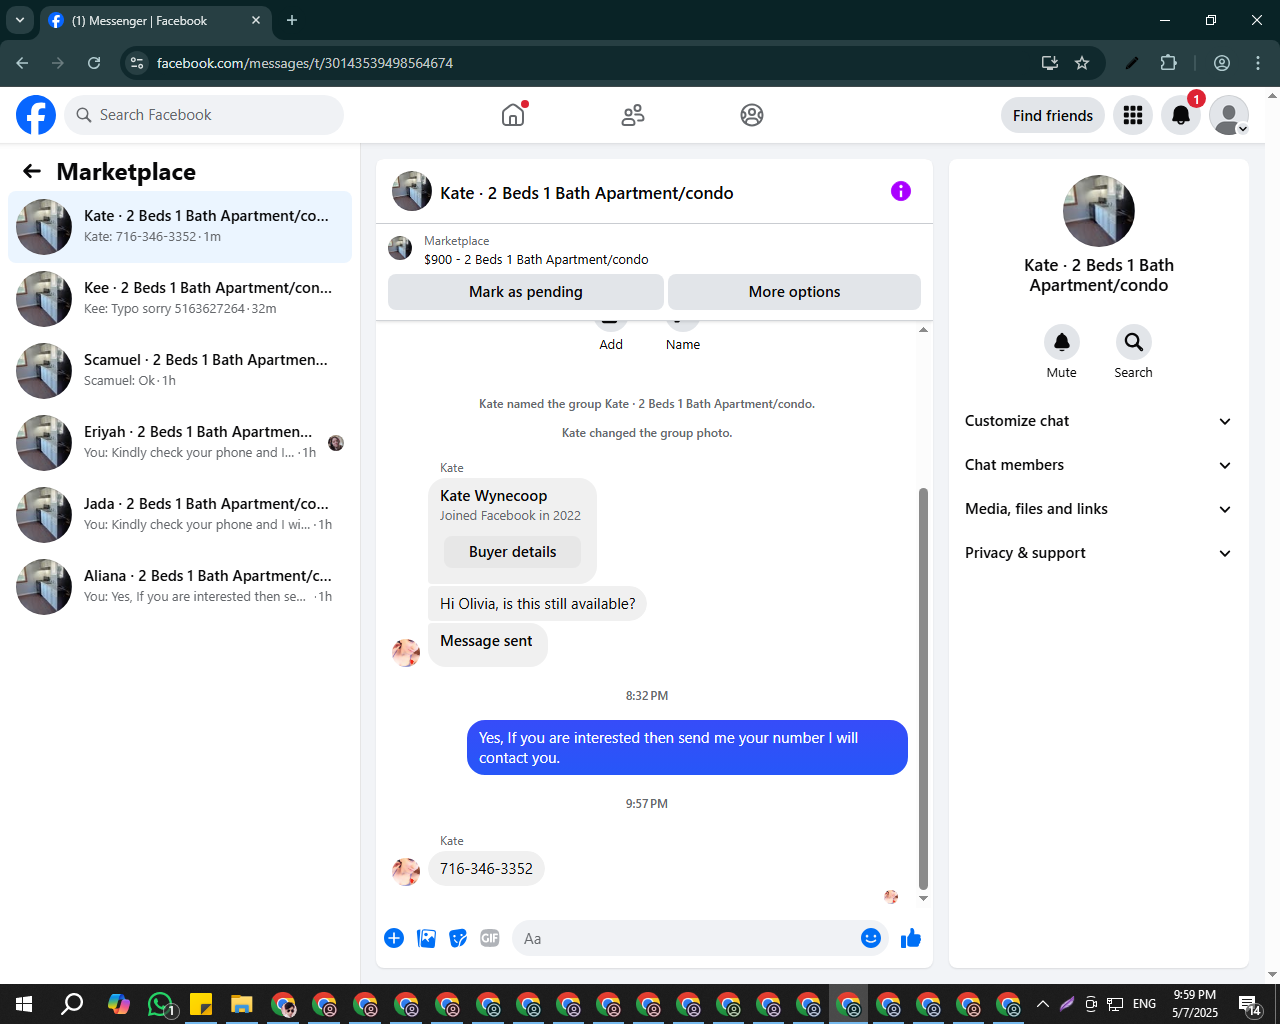The width and height of the screenshot is (1280, 1024).
Task: Go back from Marketplace chats
Action: click(x=32, y=171)
